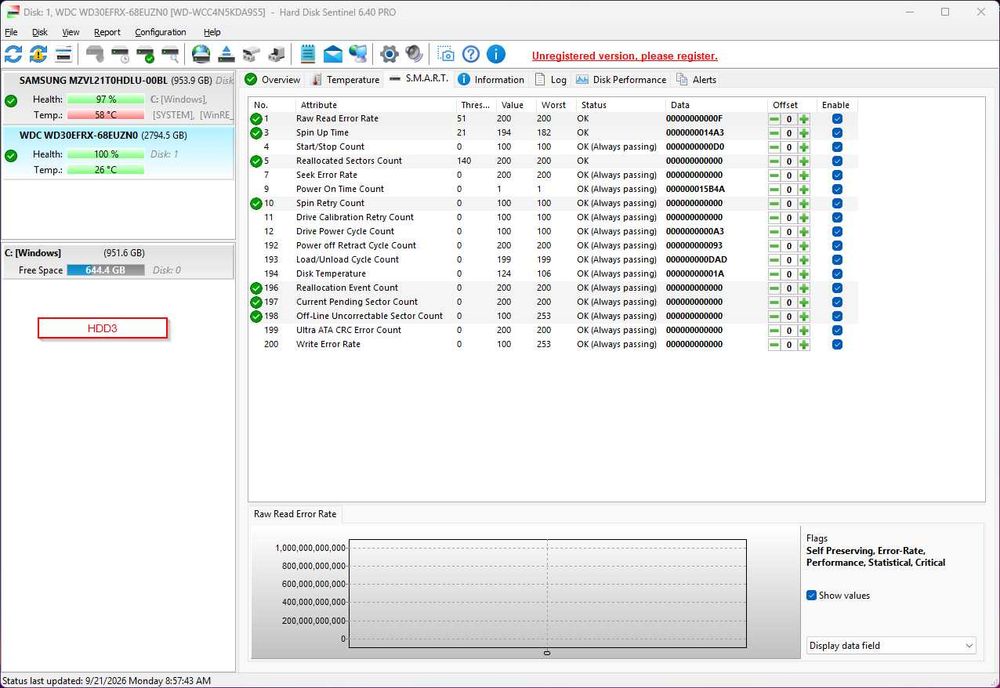Click the disk with magnifying glass icon
This screenshot has height=688, width=1000.
pos(170,54)
